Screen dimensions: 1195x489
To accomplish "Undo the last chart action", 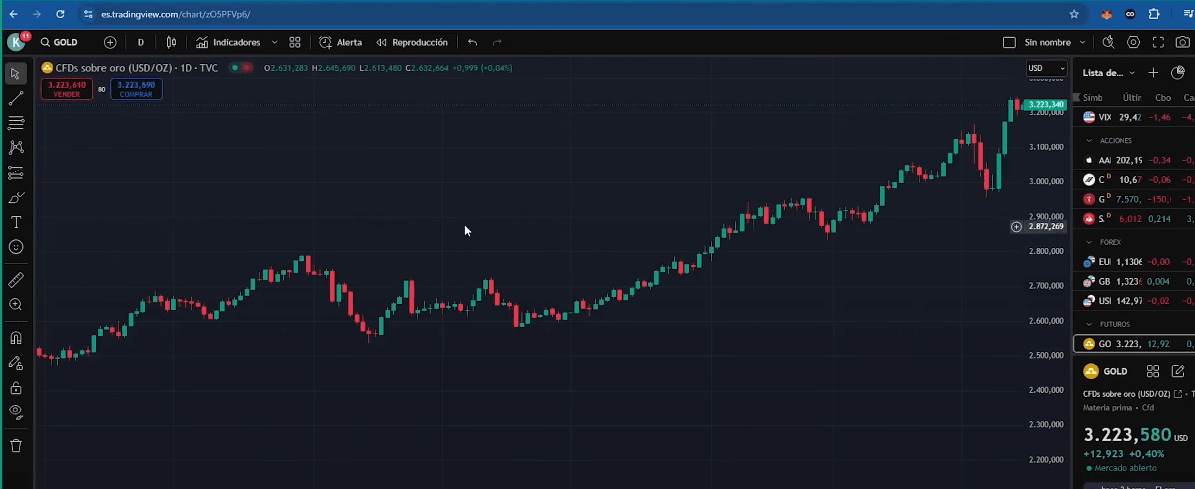I will [x=473, y=43].
